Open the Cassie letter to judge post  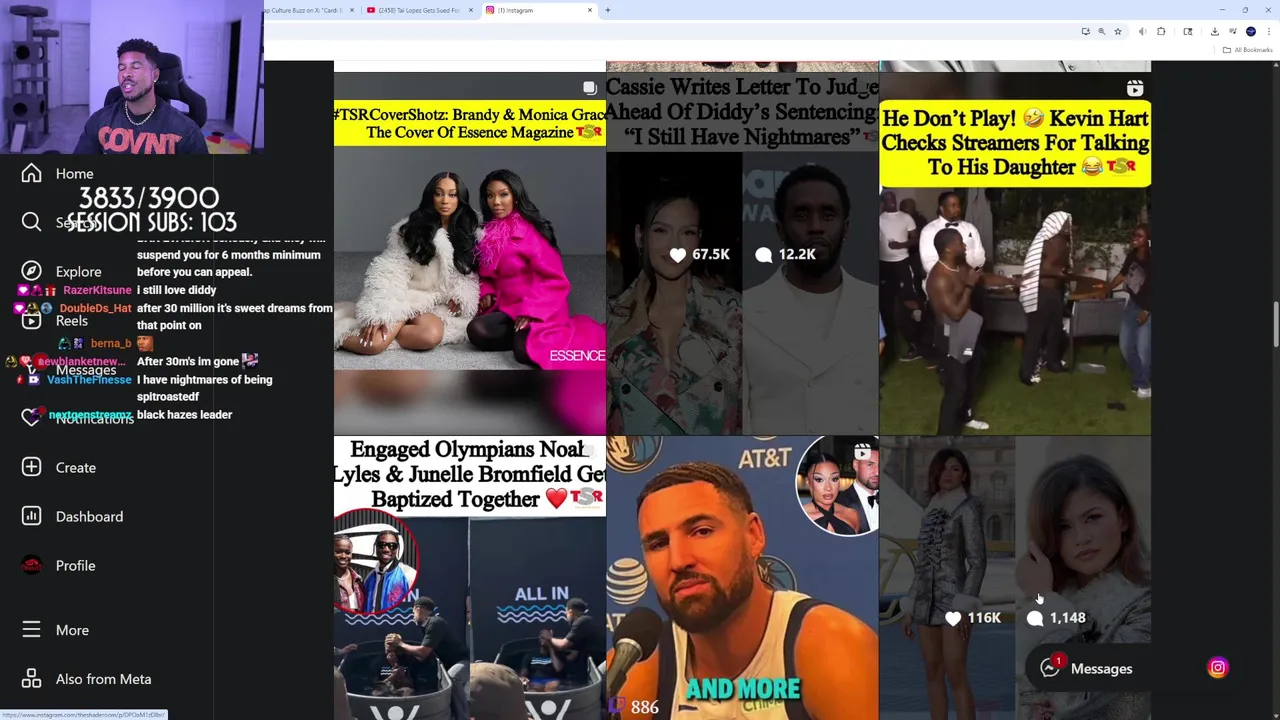click(x=742, y=254)
